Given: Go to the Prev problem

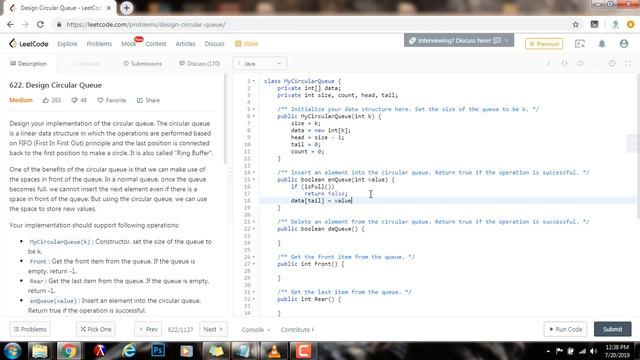Looking at the screenshot, I should tap(148, 329).
